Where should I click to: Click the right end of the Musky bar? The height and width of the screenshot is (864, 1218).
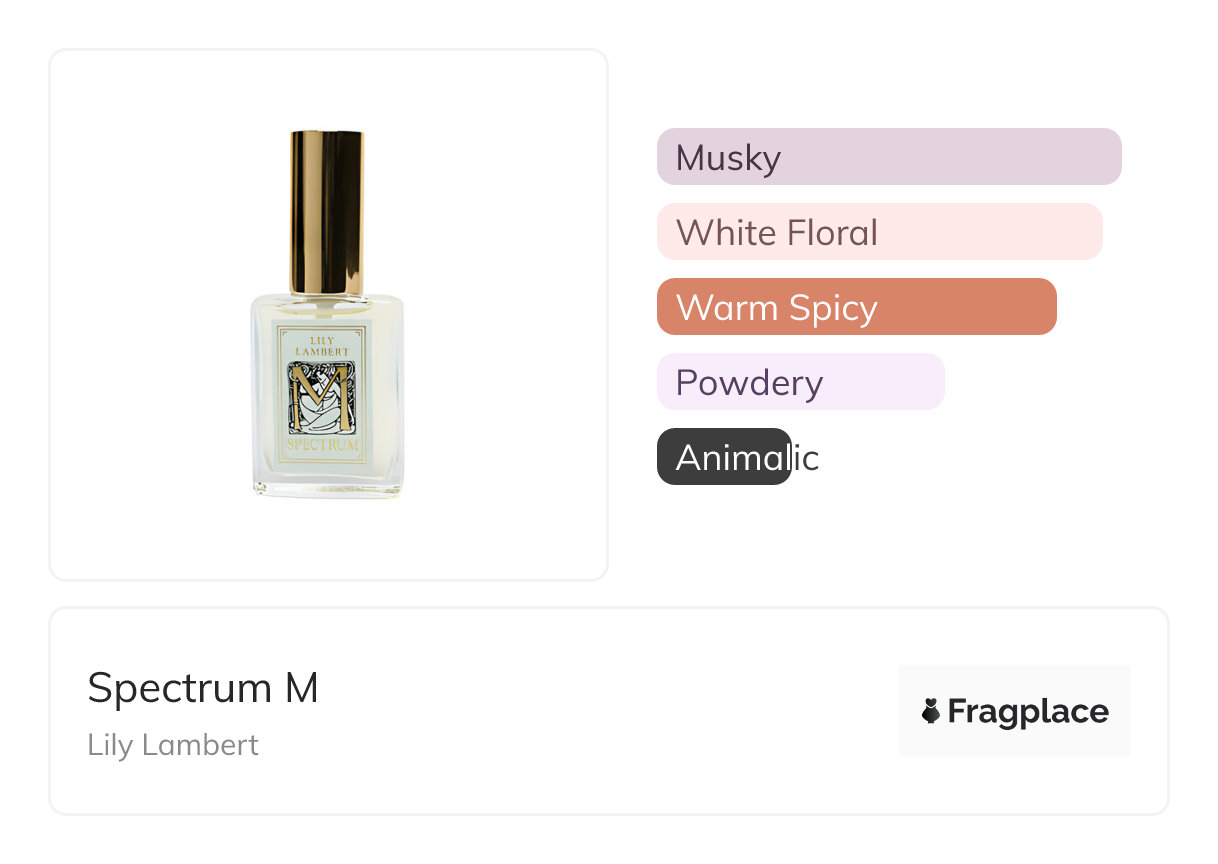[1105, 157]
